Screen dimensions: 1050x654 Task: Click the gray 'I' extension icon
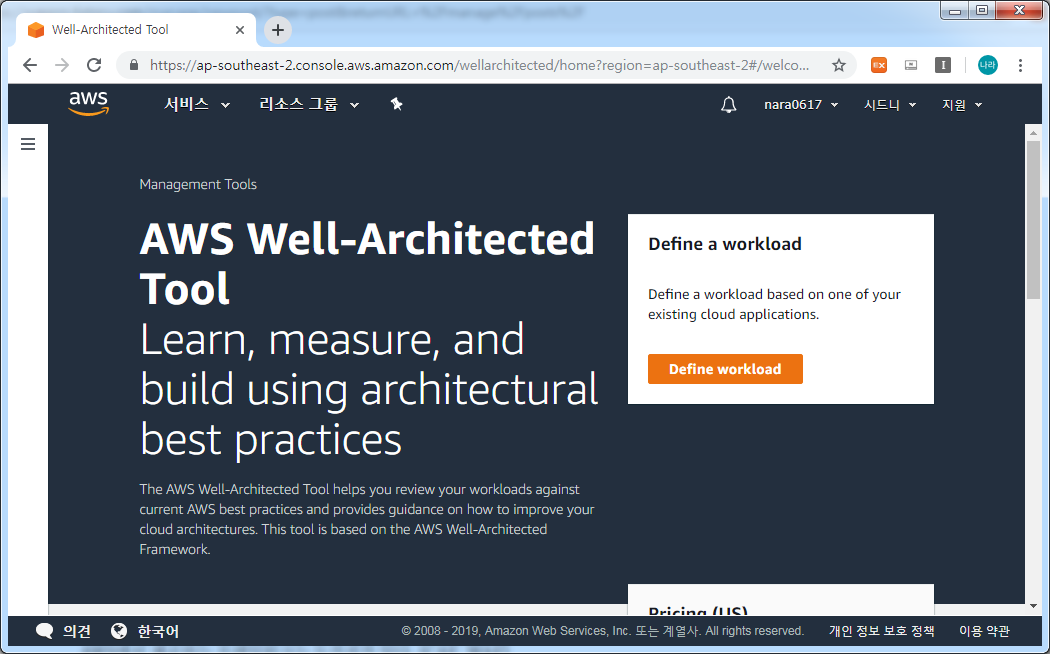point(943,65)
